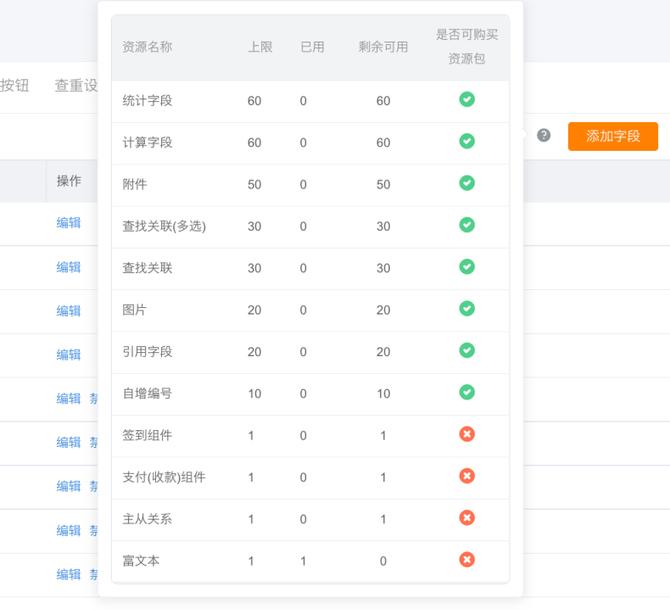This screenshot has height=610, width=670.
Task: Click the red cross icon for 支付(收款)组件
Action: (467, 476)
